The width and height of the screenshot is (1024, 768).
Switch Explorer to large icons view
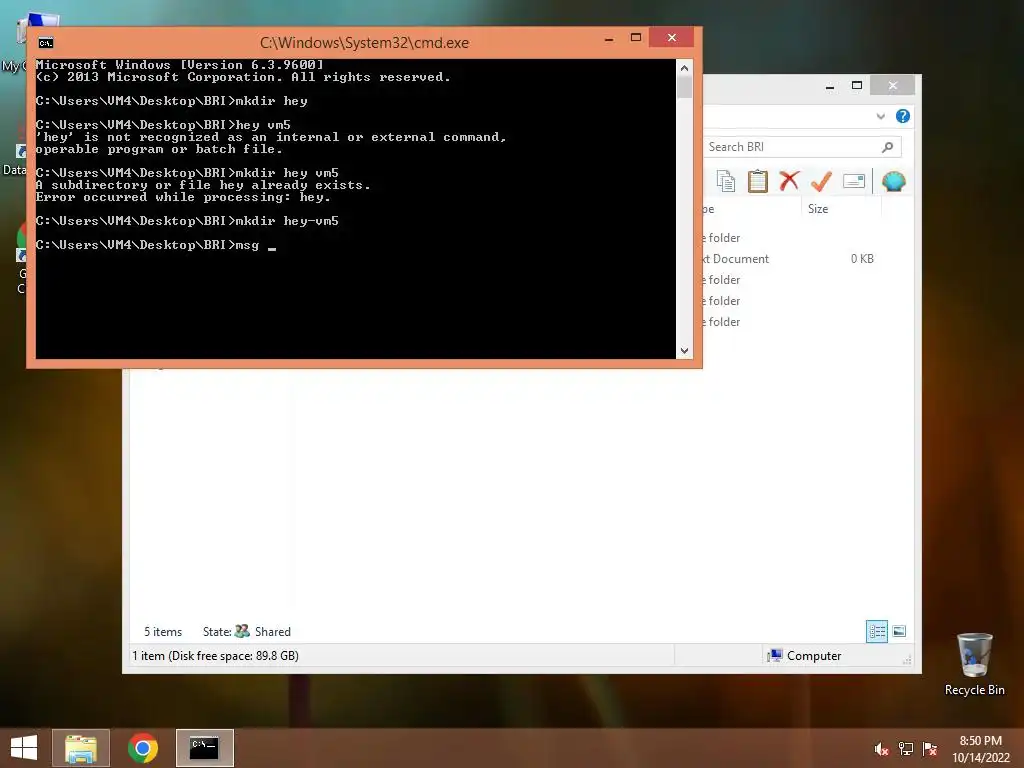point(899,631)
